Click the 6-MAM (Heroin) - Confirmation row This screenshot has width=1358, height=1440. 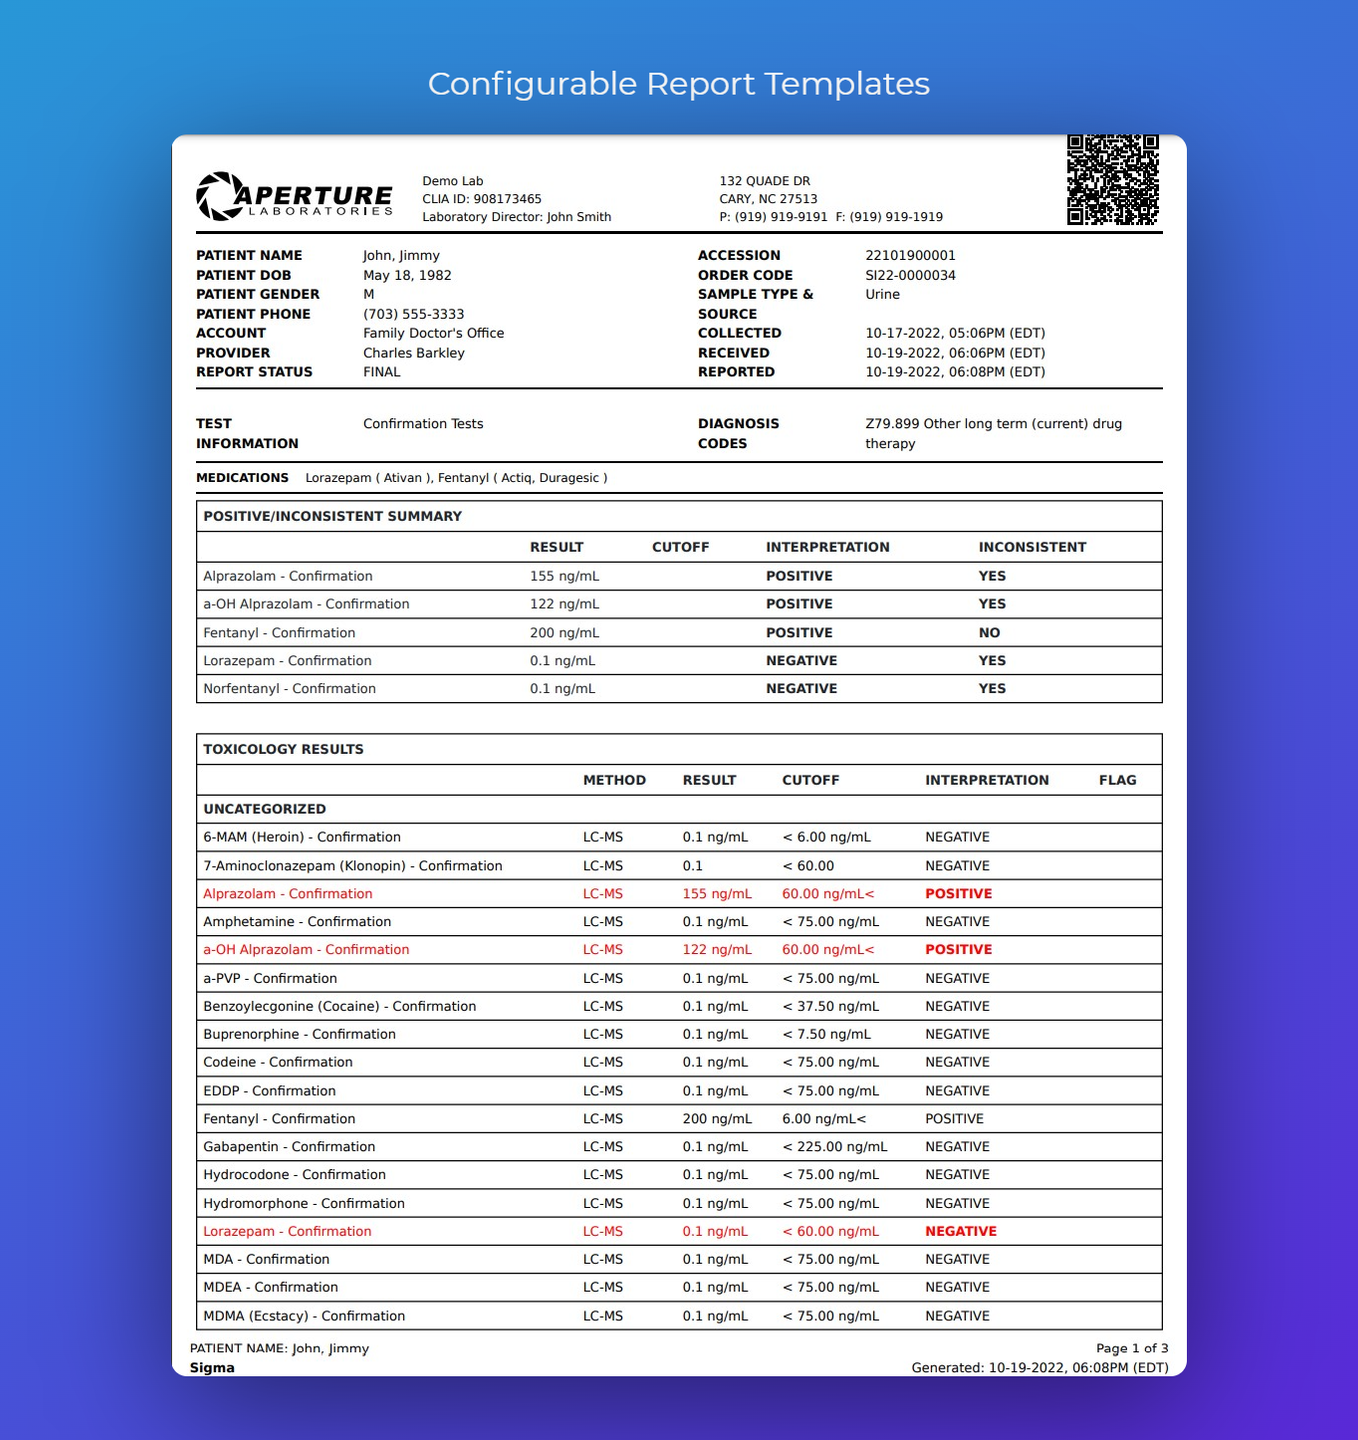click(x=679, y=837)
